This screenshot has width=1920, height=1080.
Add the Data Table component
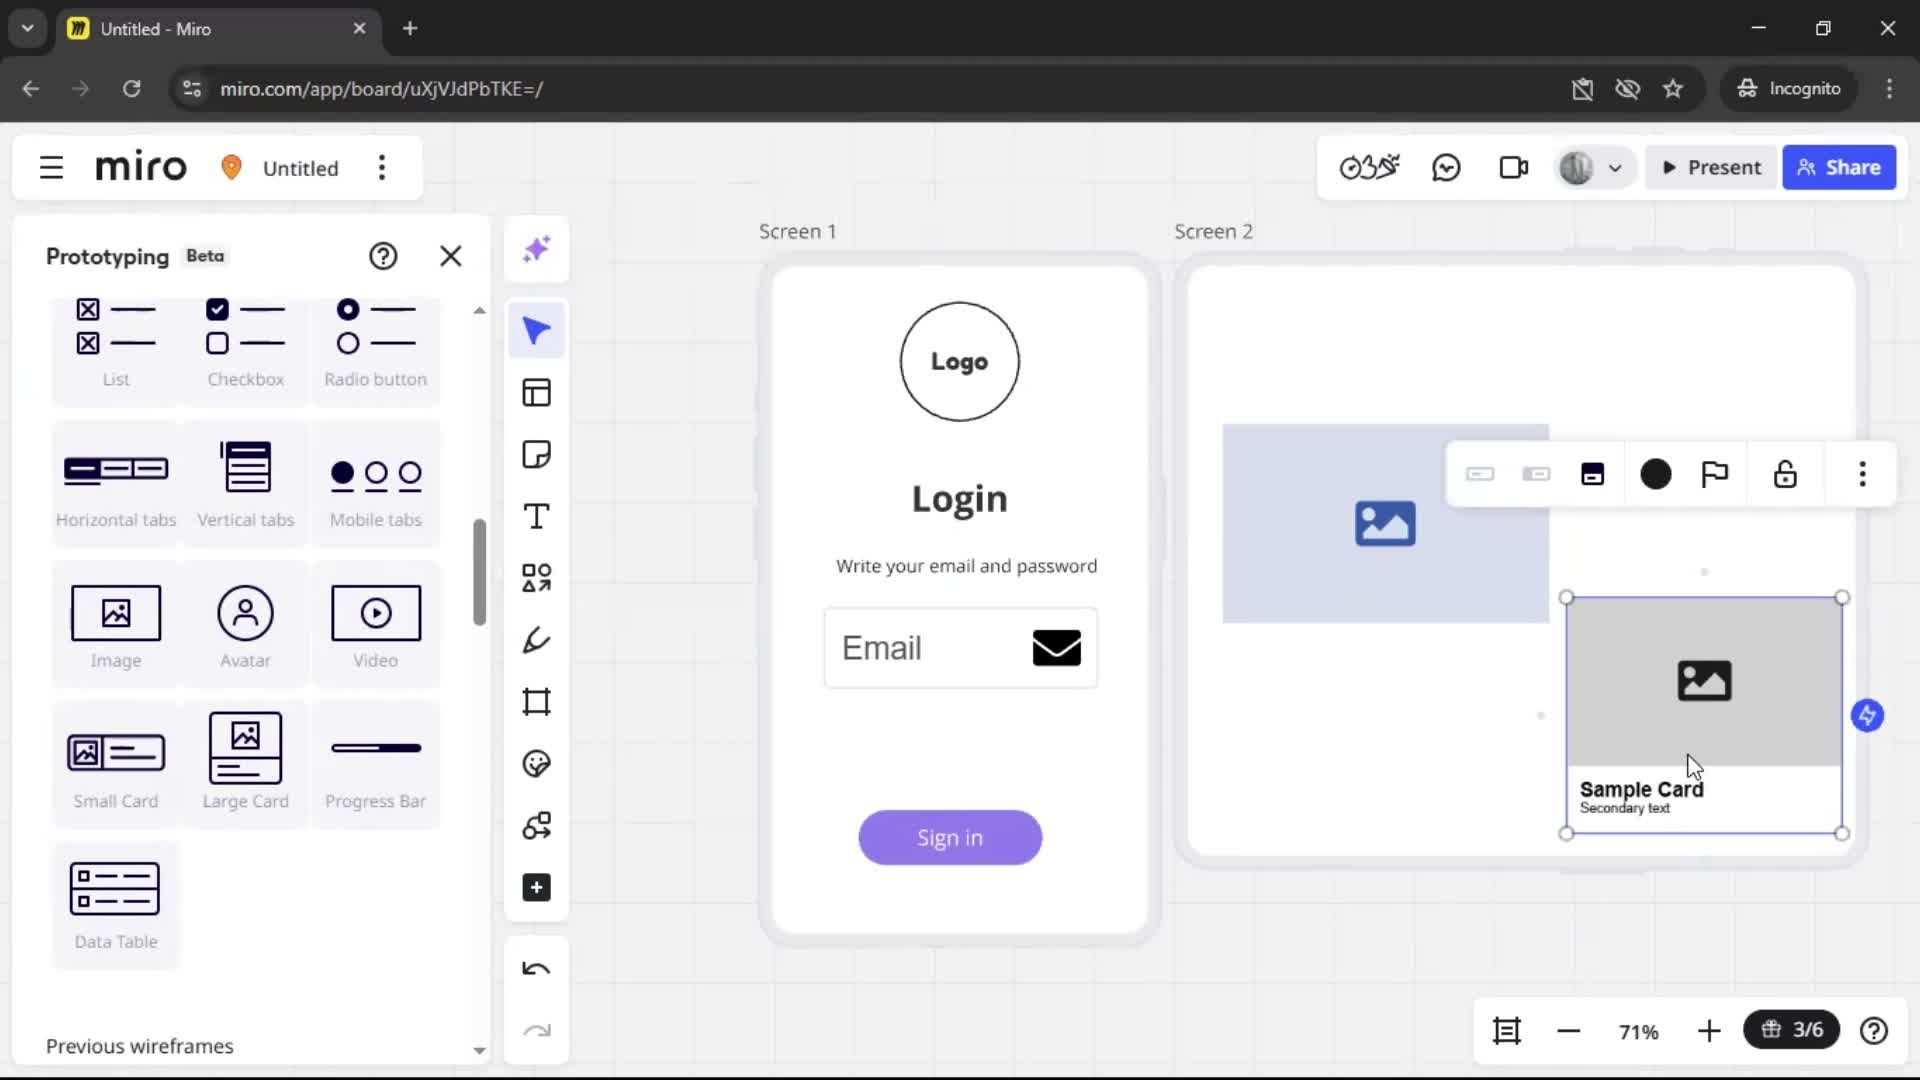[x=116, y=906]
